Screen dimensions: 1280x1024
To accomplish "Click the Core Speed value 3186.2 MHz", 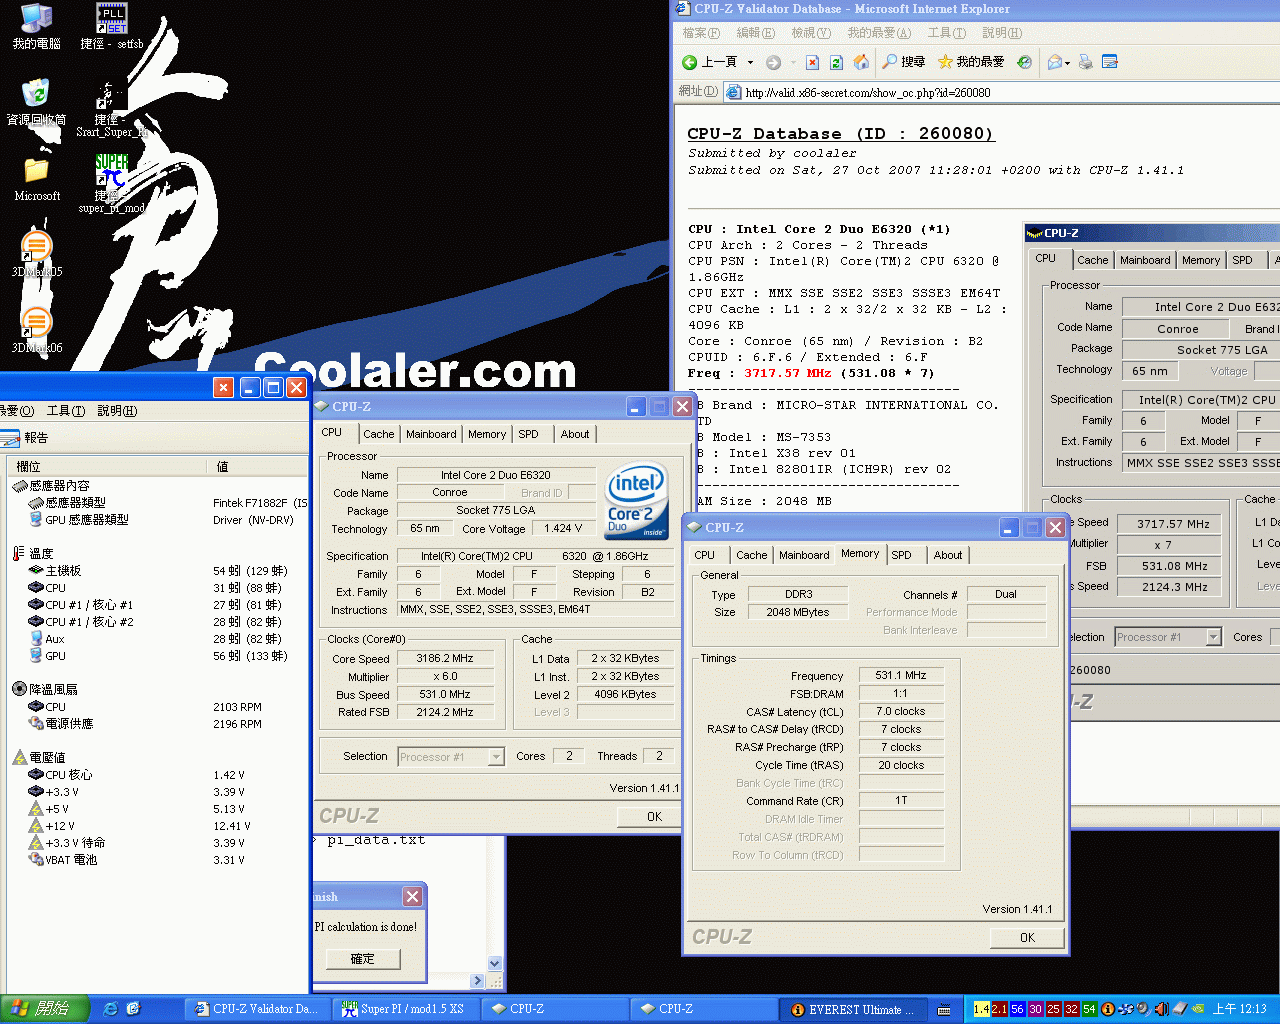I will coord(445,659).
